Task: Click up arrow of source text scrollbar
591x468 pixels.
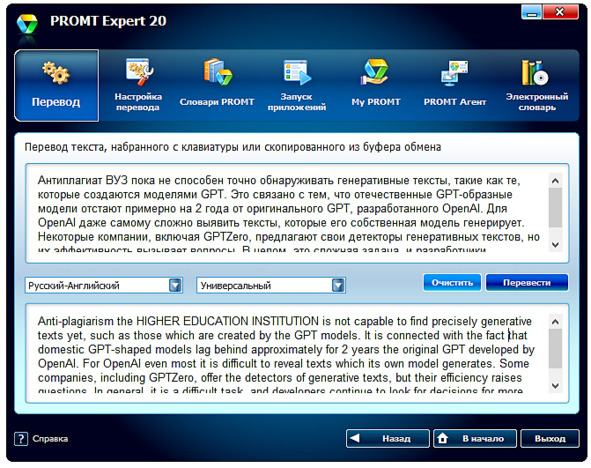Action: coord(555,180)
